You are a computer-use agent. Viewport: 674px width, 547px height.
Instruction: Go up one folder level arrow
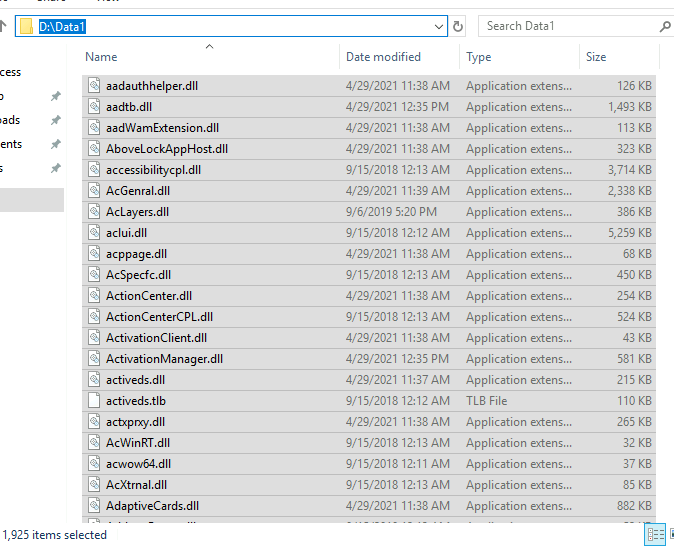pyautogui.click(x=3, y=26)
